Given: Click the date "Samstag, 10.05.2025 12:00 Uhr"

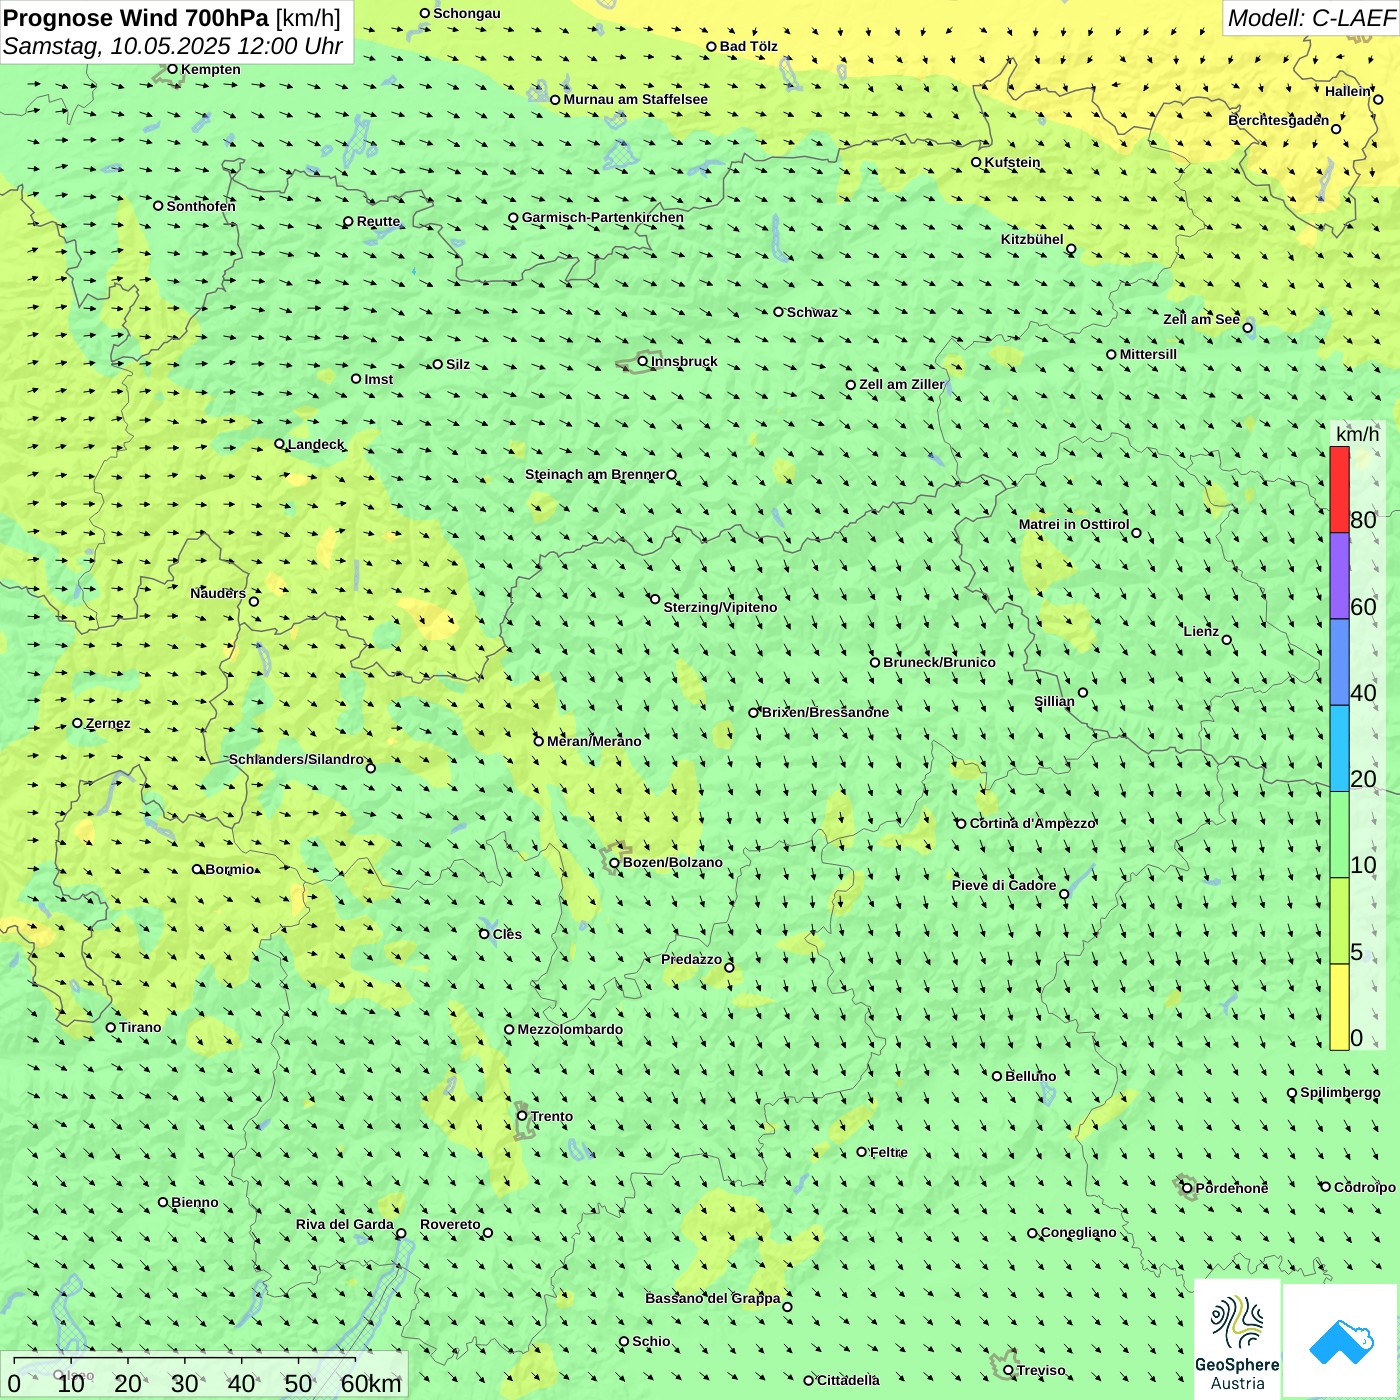Looking at the screenshot, I should click(x=173, y=46).
